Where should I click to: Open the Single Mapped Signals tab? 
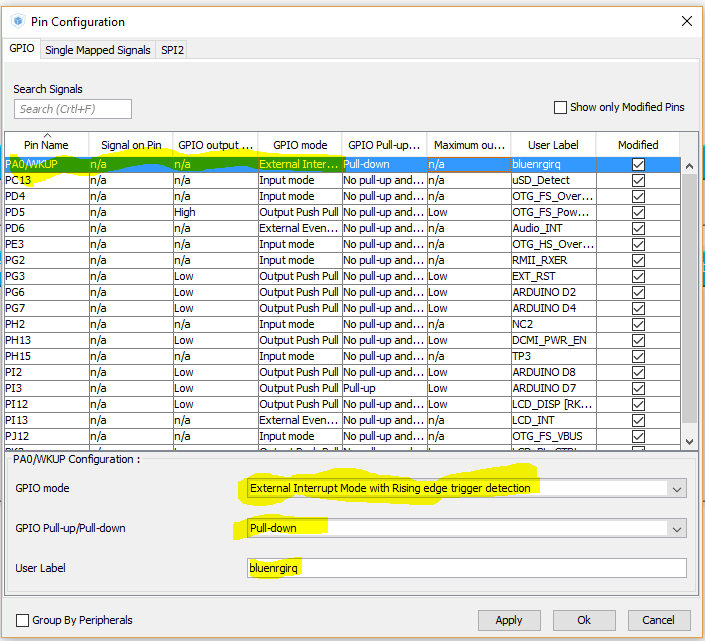98,50
